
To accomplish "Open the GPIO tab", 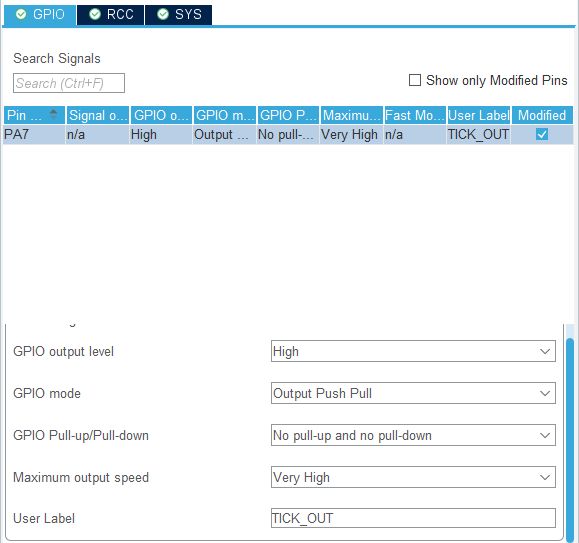I will click(40, 15).
